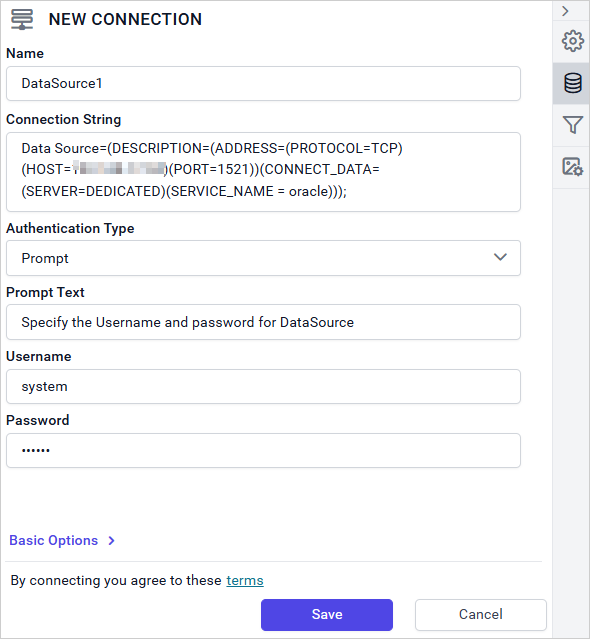Click the Username field showing system

tap(263, 386)
